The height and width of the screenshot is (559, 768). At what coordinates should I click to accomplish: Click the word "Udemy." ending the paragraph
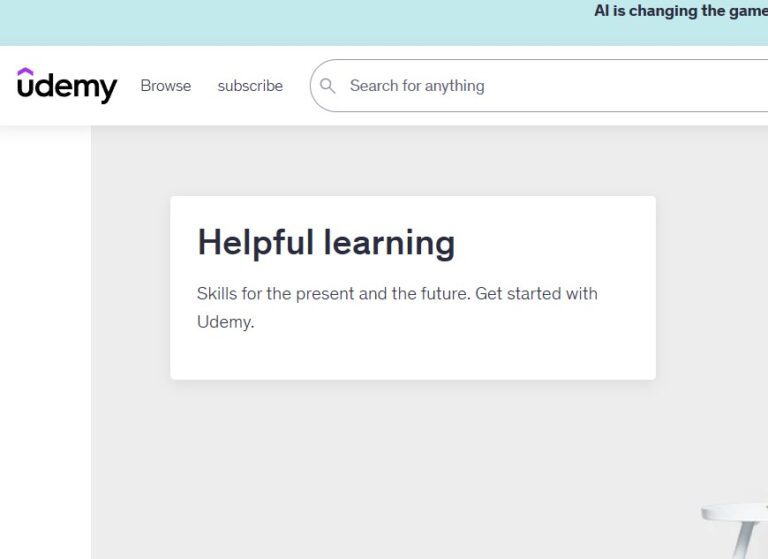pyautogui.click(x=225, y=322)
